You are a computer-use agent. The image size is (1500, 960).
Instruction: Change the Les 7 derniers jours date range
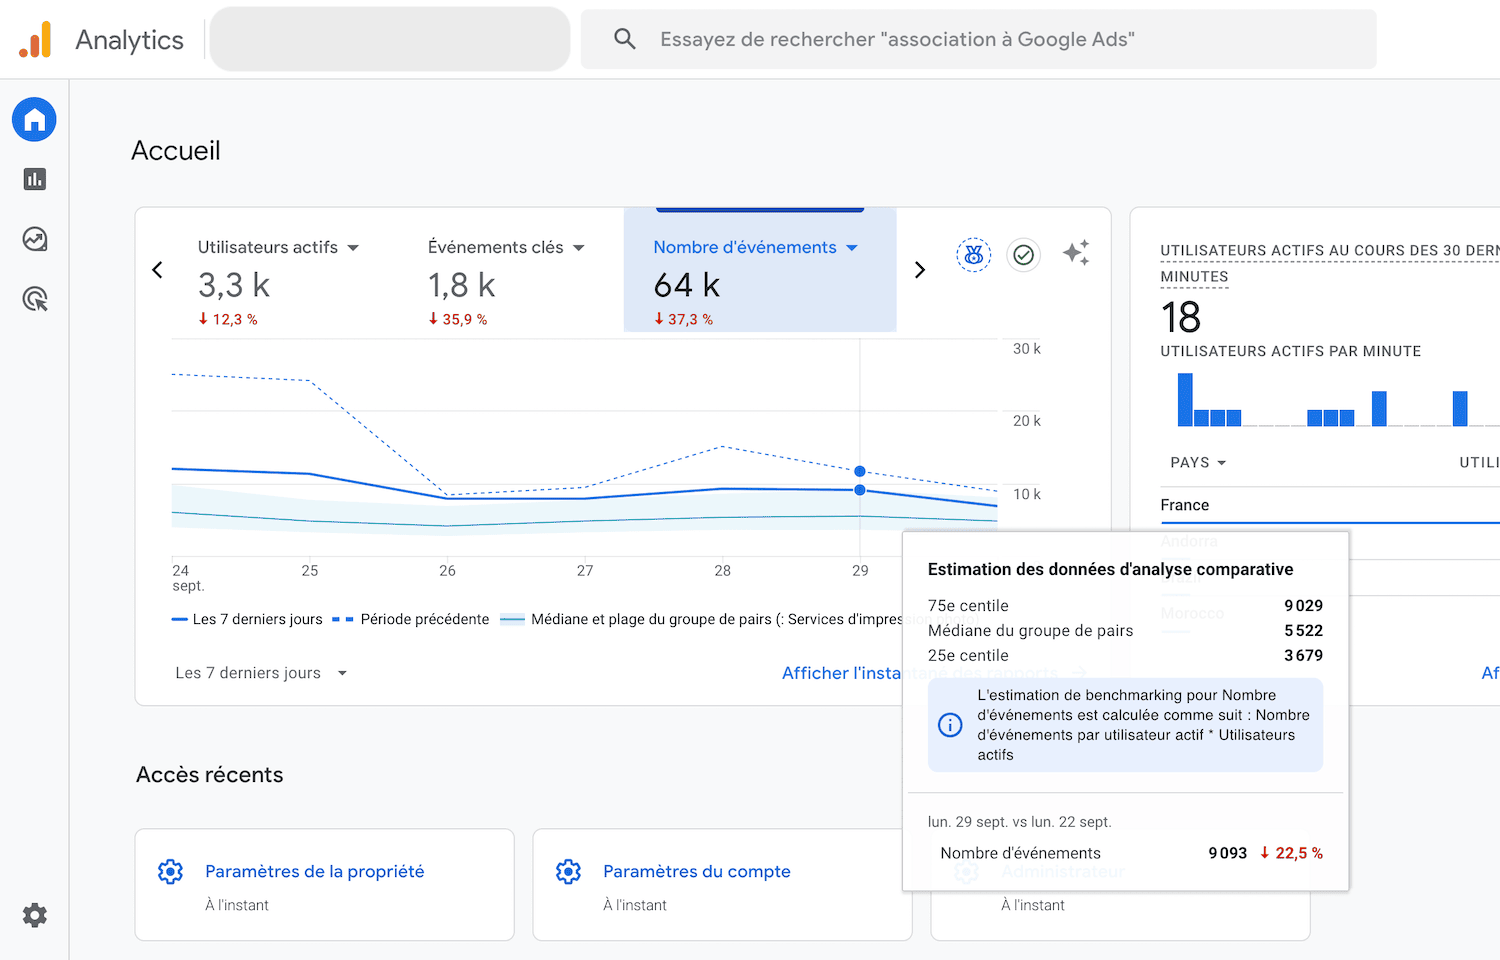[261, 673]
